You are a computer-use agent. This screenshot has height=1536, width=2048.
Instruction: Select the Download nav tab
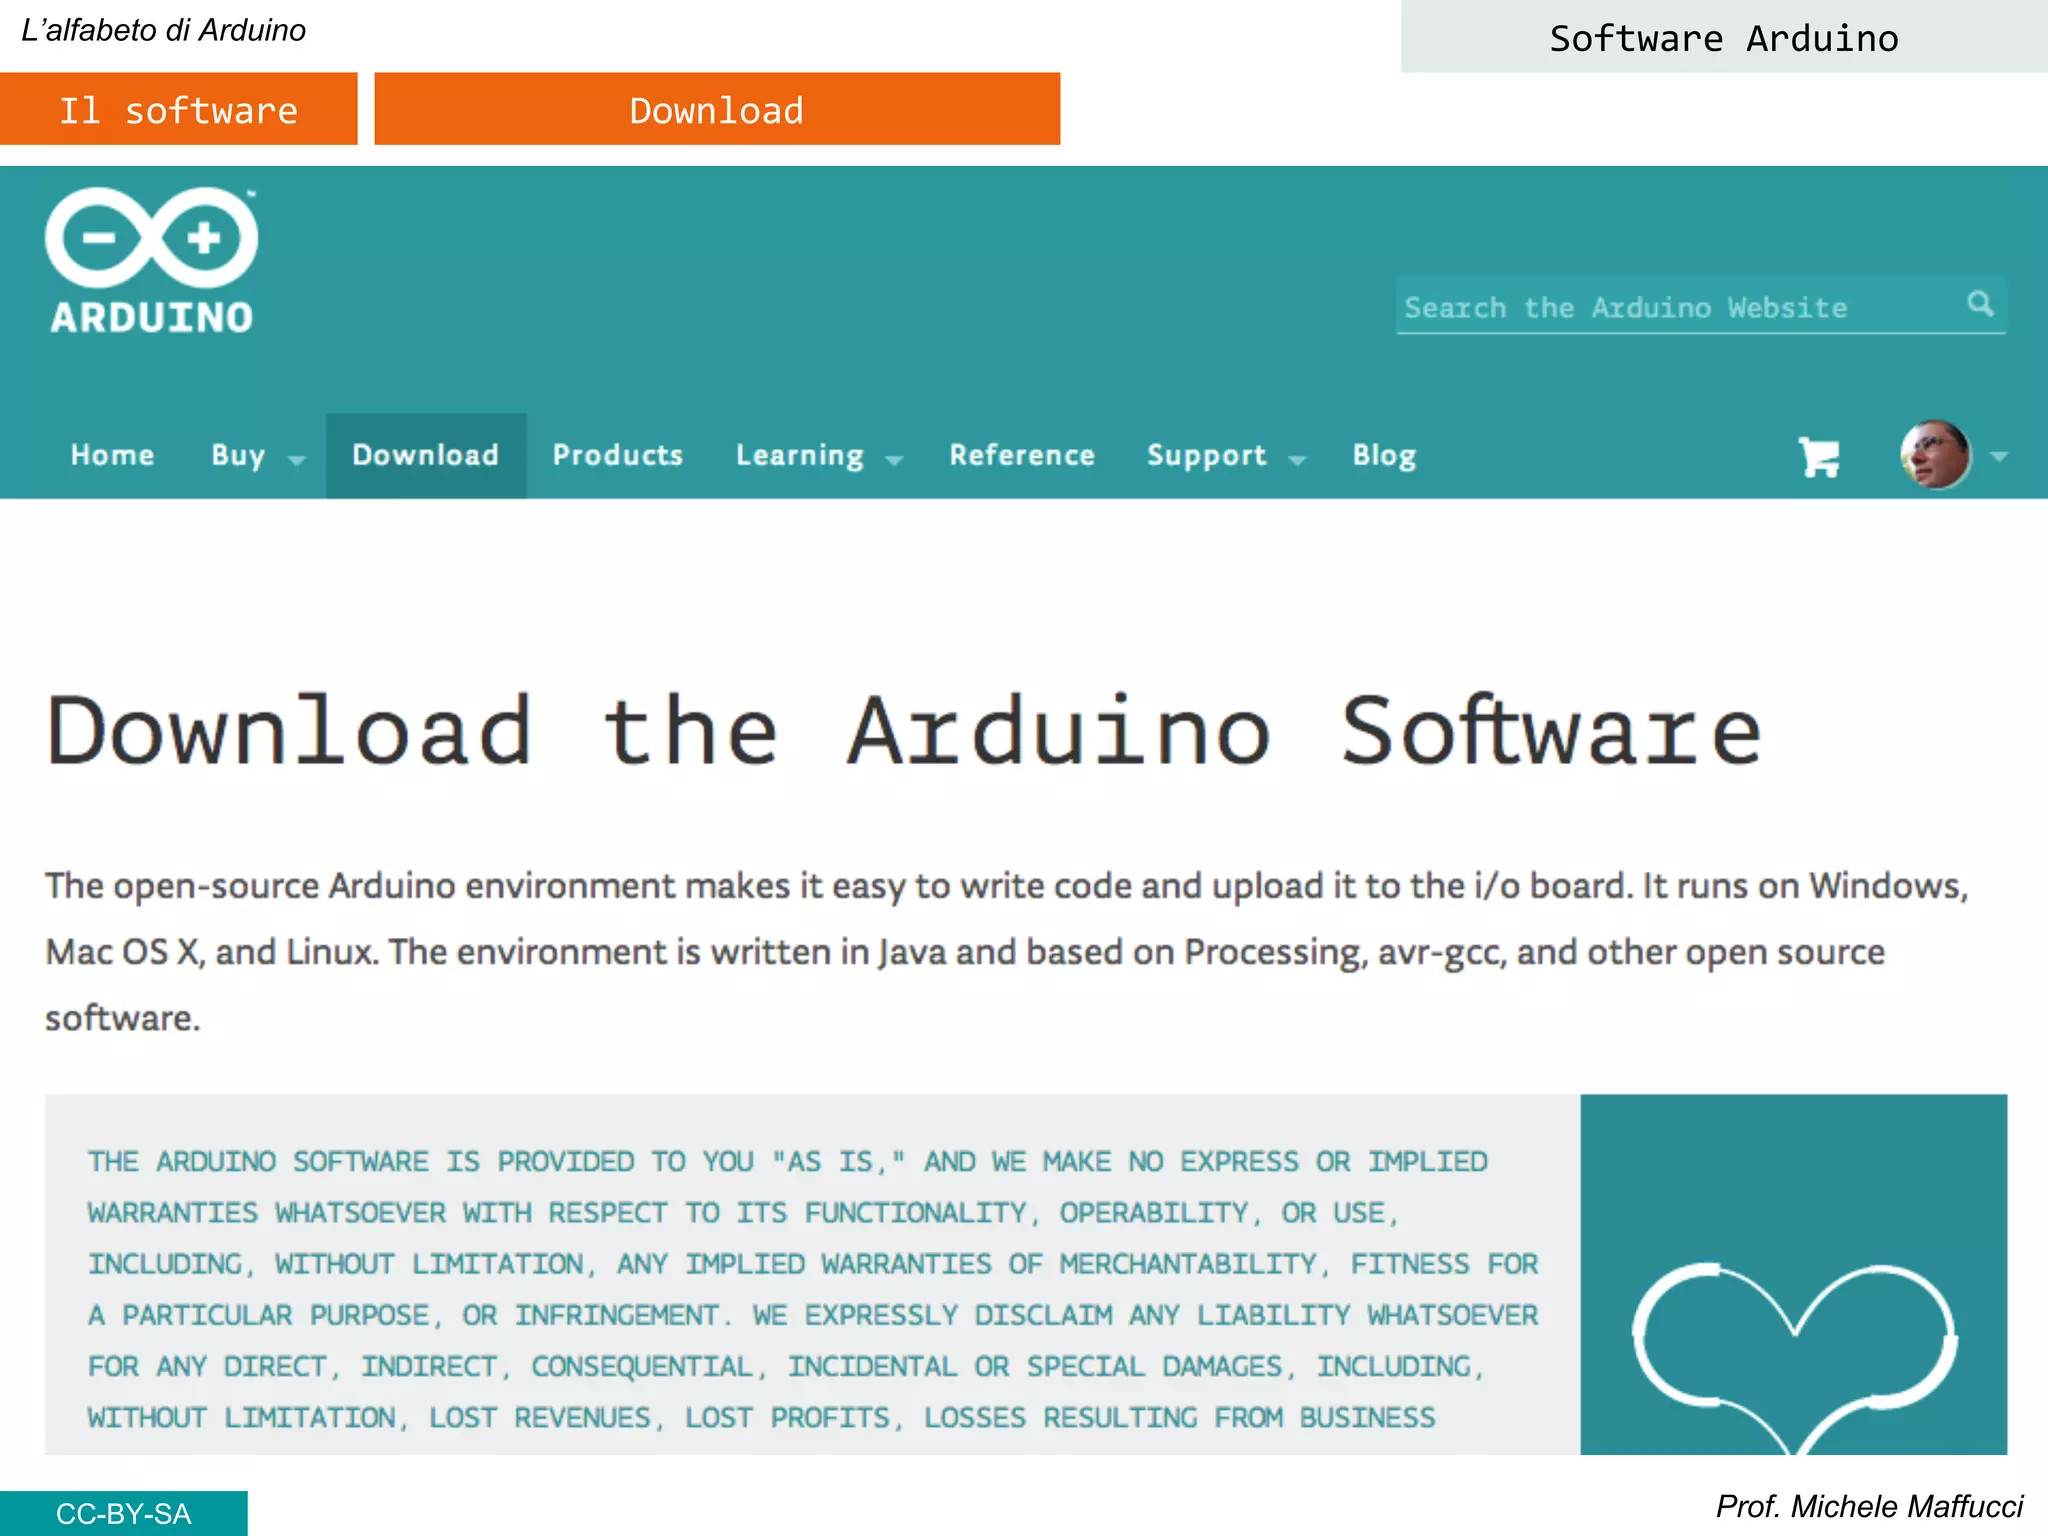click(x=426, y=455)
